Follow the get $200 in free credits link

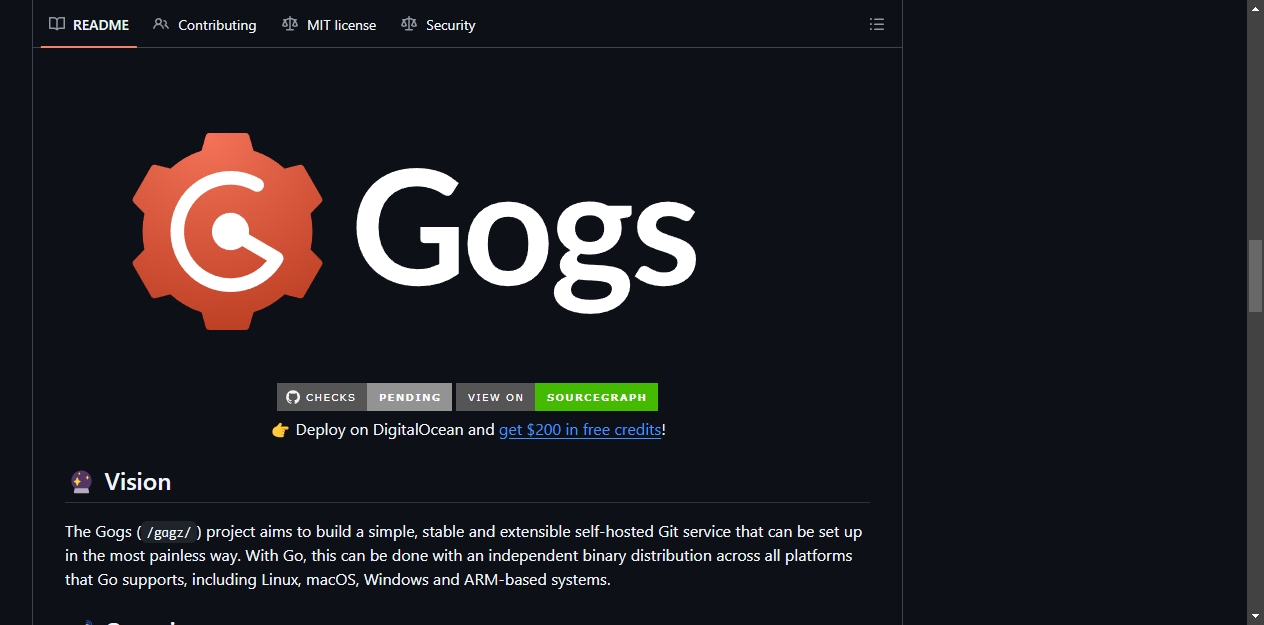pyautogui.click(x=580, y=430)
